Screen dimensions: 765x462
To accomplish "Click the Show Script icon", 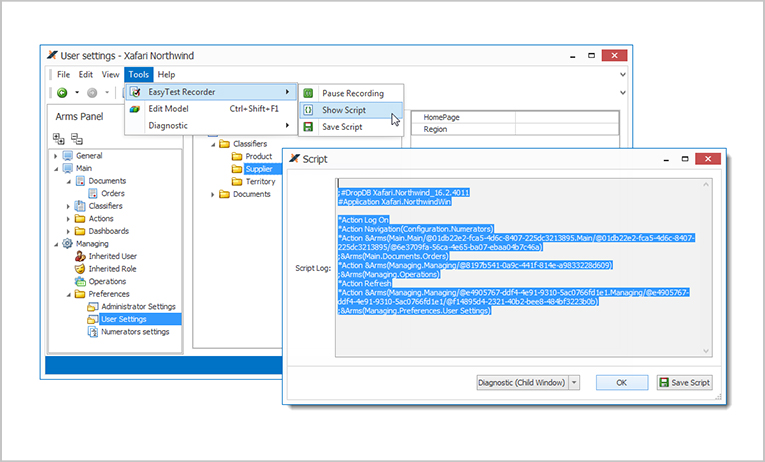I will [308, 110].
